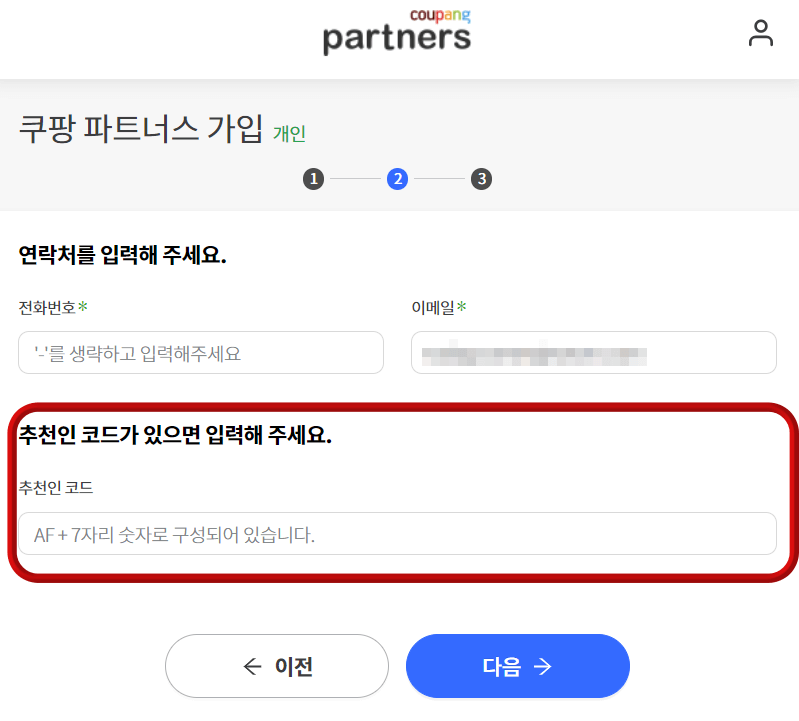The image size is (799, 721).
Task: Proceed with the blue 다음 button
Action: coord(518,666)
